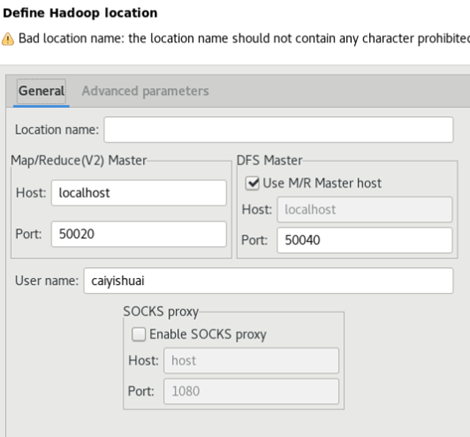Switch to the Advanced parameters tab
Screen dimensions: 470x437
[145, 91]
